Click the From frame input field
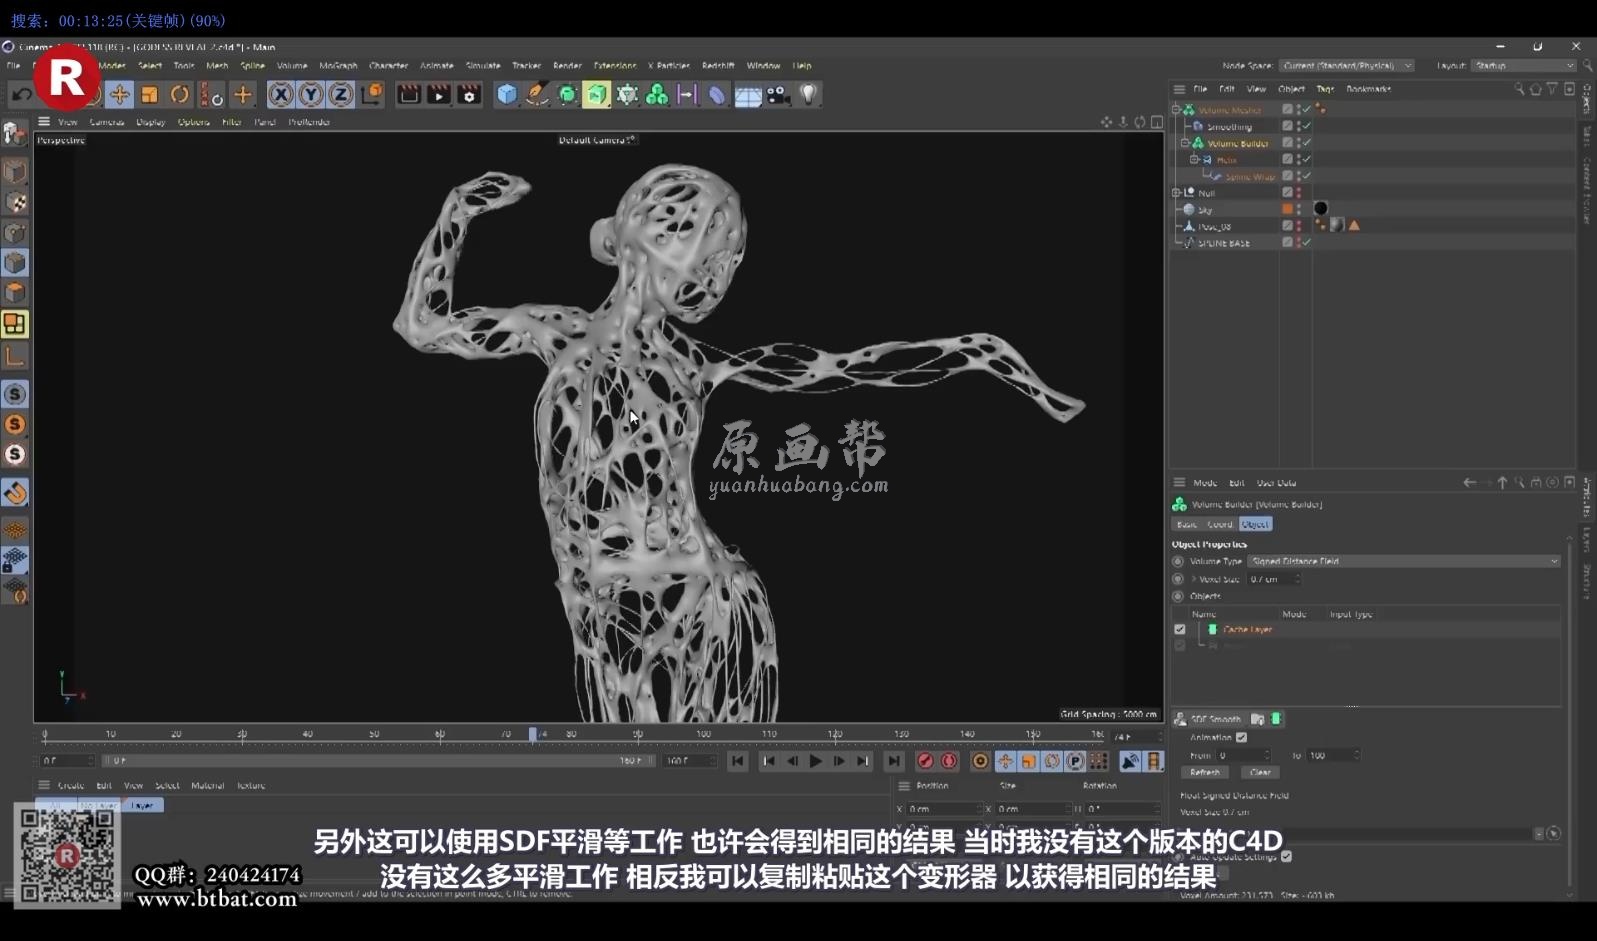1597x941 pixels. 1241,755
